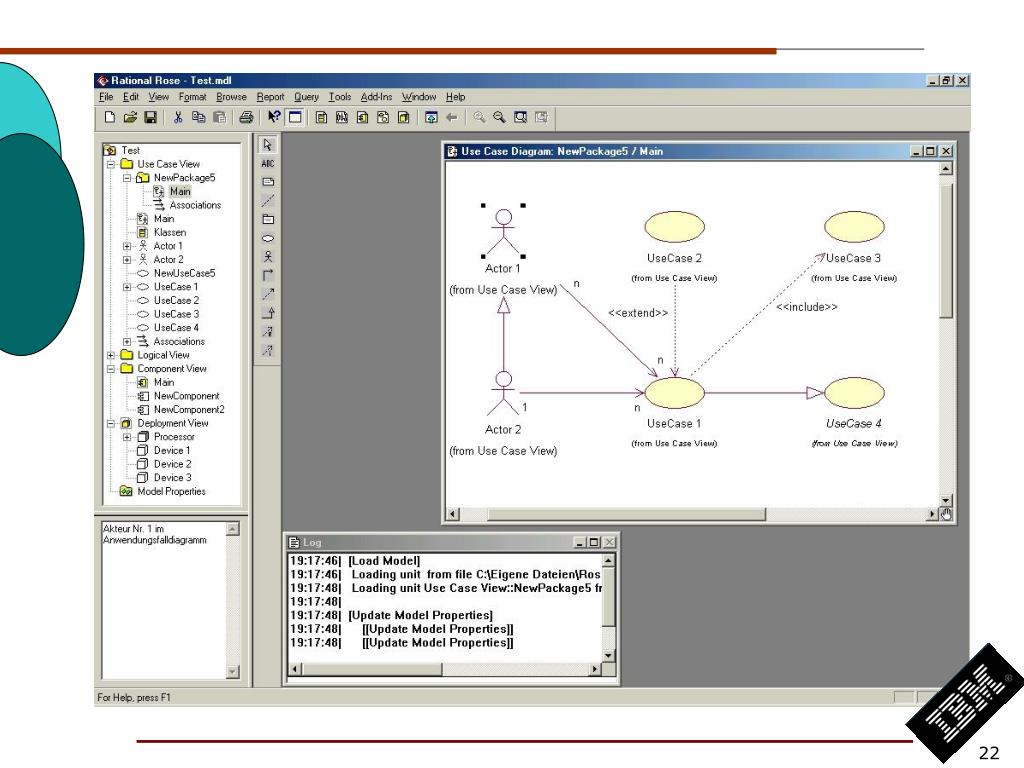Image resolution: width=1024 pixels, height=768 pixels.
Task: Click Actor 1 figure in the diagram
Action: pyautogui.click(x=503, y=232)
